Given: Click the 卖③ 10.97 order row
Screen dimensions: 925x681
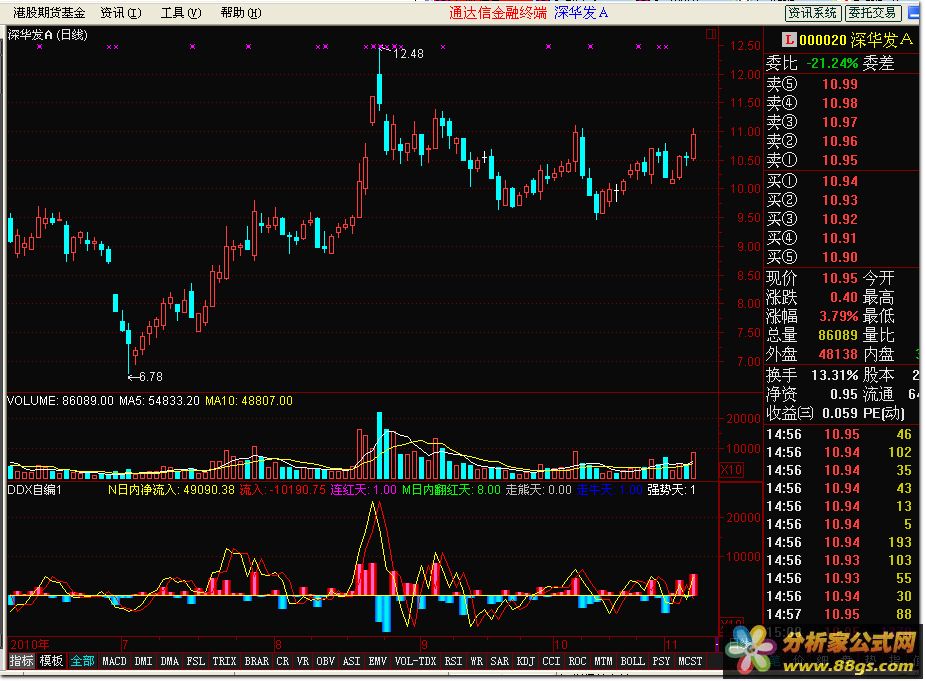Looking at the screenshot, I should click(812, 122).
